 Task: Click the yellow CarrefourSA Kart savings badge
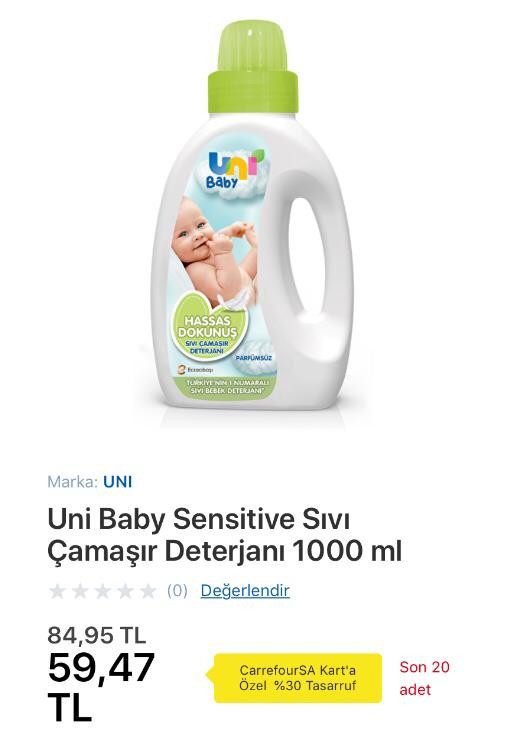[x=295, y=677]
